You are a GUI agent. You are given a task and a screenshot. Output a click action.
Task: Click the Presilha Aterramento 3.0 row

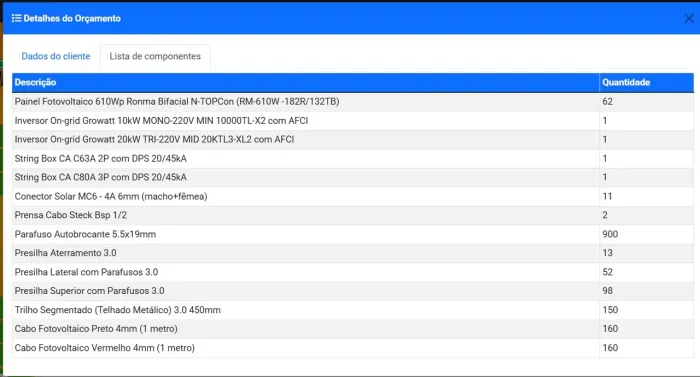point(353,253)
